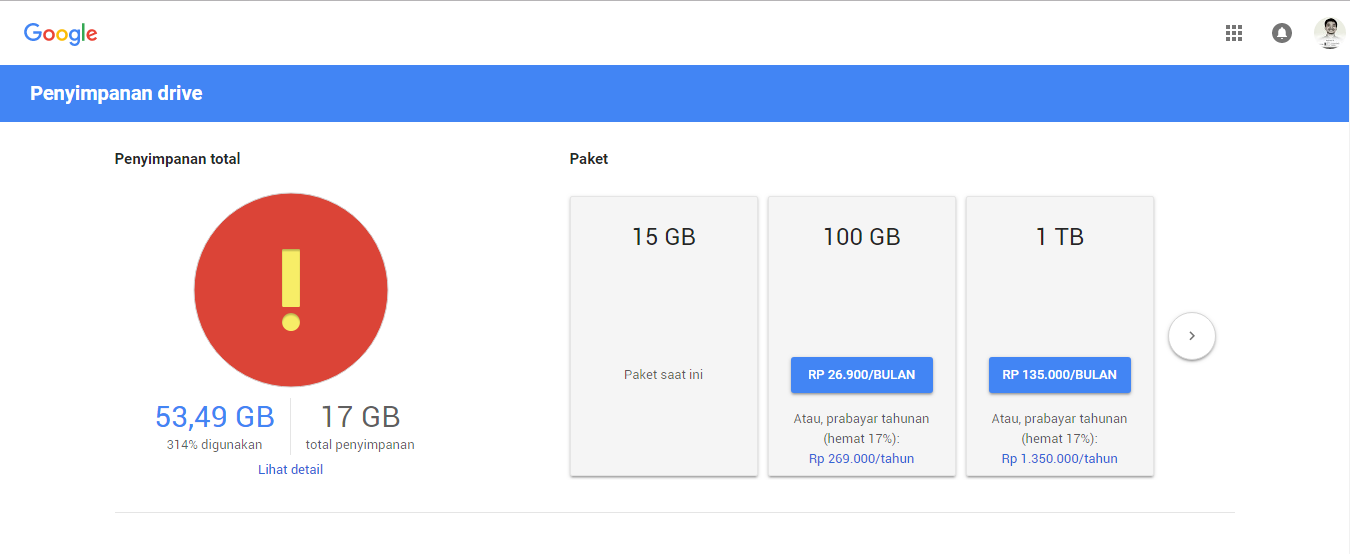Select the Rp 1.350.000/tahun yearly link
This screenshot has height=554, width=1350.
coord(1059,459)
